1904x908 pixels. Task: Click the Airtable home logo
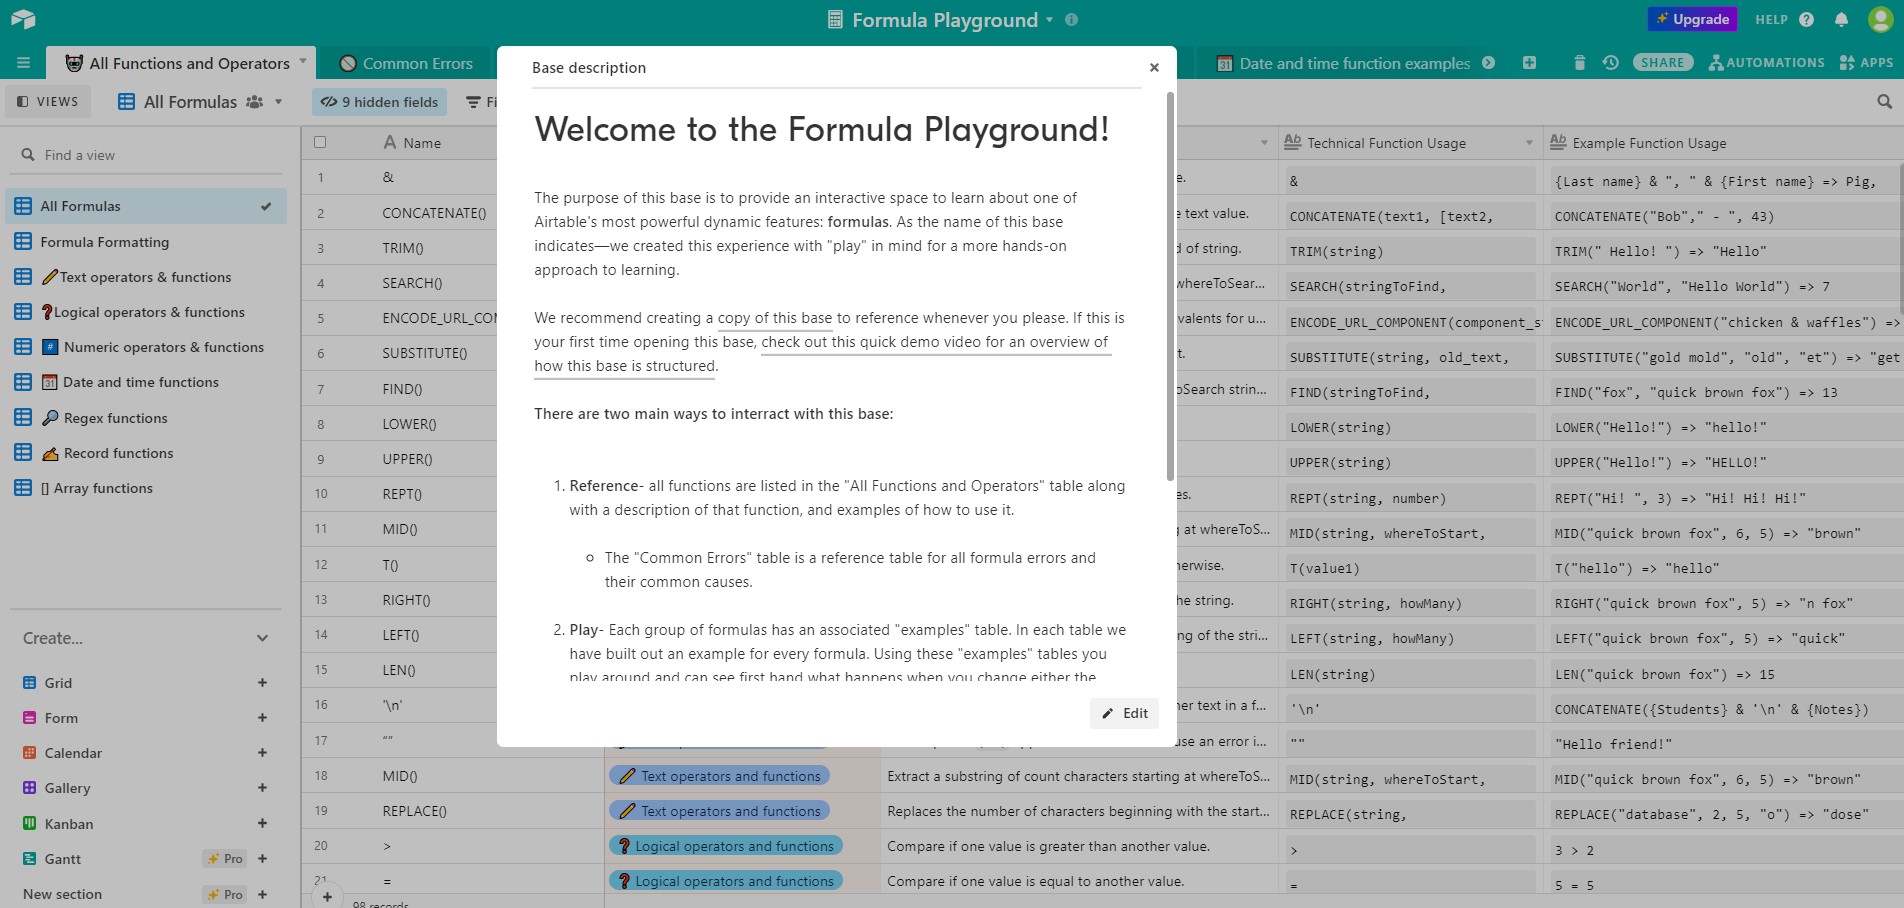23,19
